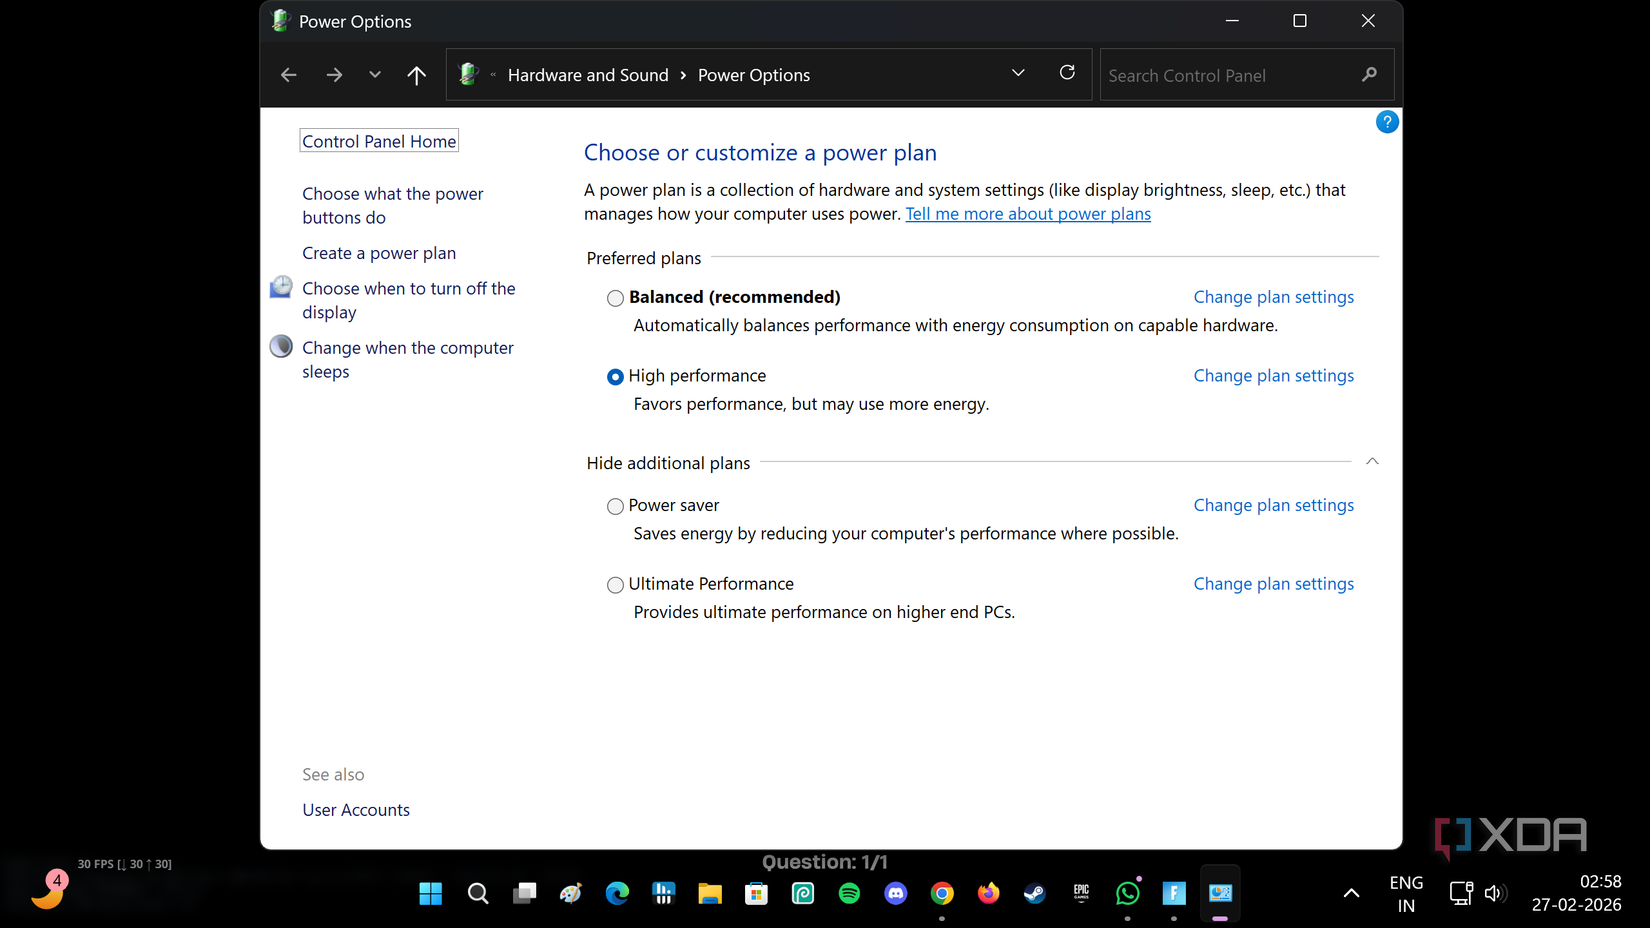Click the Control Panel taskbar icon

point(1220,893)
